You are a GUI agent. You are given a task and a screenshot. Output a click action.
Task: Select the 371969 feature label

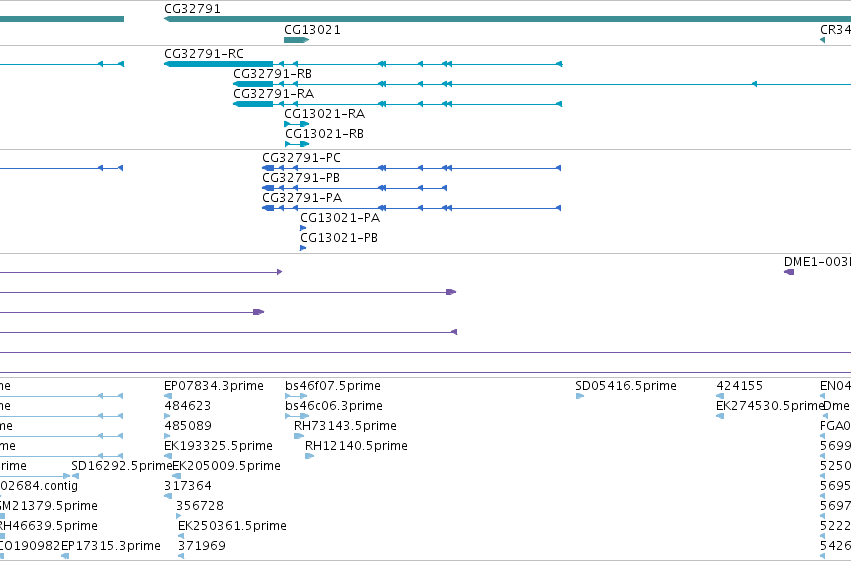coord(202,546)
